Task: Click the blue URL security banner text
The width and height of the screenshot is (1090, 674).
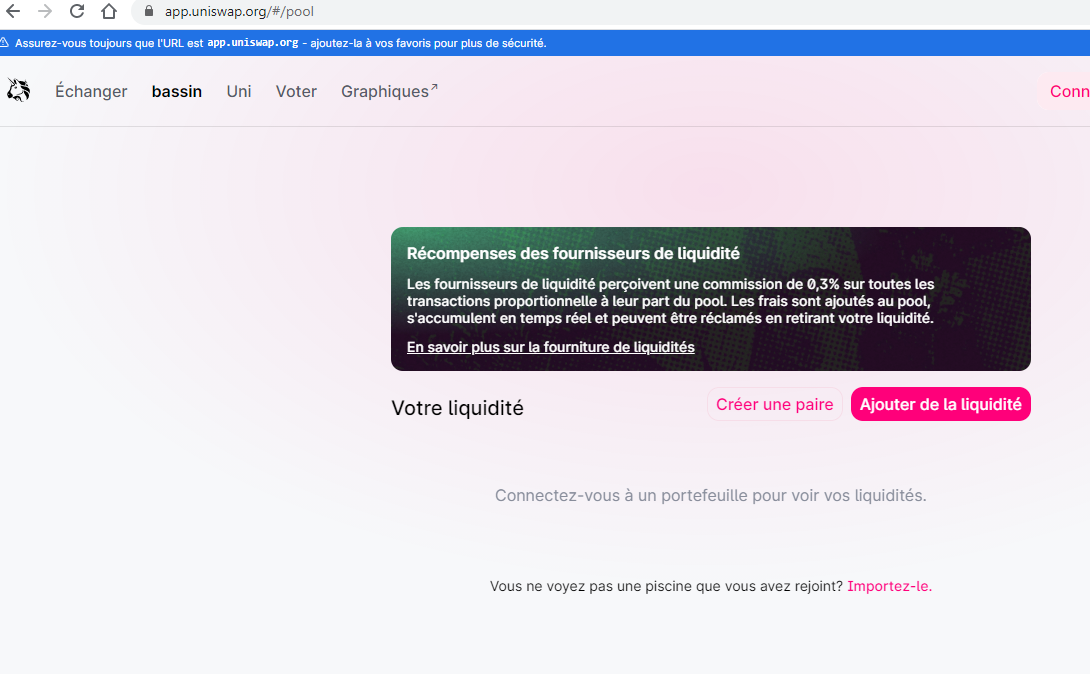Action: coord(280,43)
